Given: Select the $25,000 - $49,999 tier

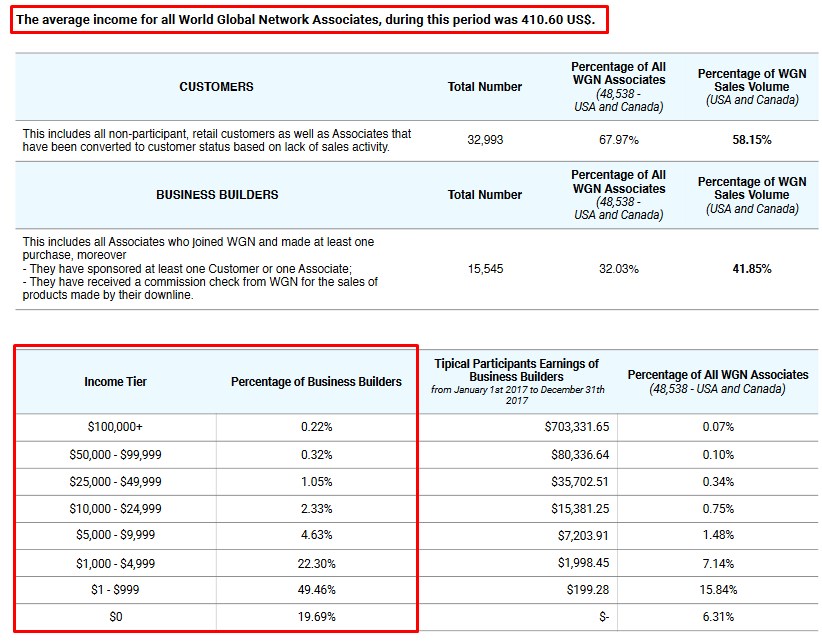Looking at the screenshot, I should pyautogui.click(x=115, y=482).
